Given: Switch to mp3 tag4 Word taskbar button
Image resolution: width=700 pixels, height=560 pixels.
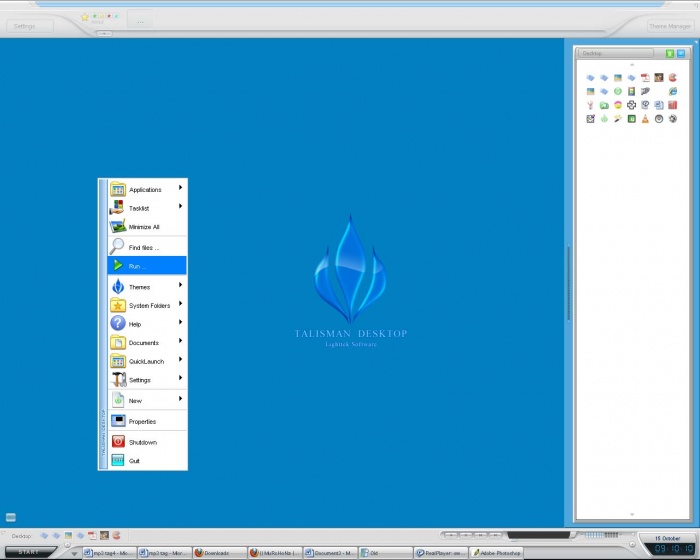Looking at the screenshot, I should (109, 553).
